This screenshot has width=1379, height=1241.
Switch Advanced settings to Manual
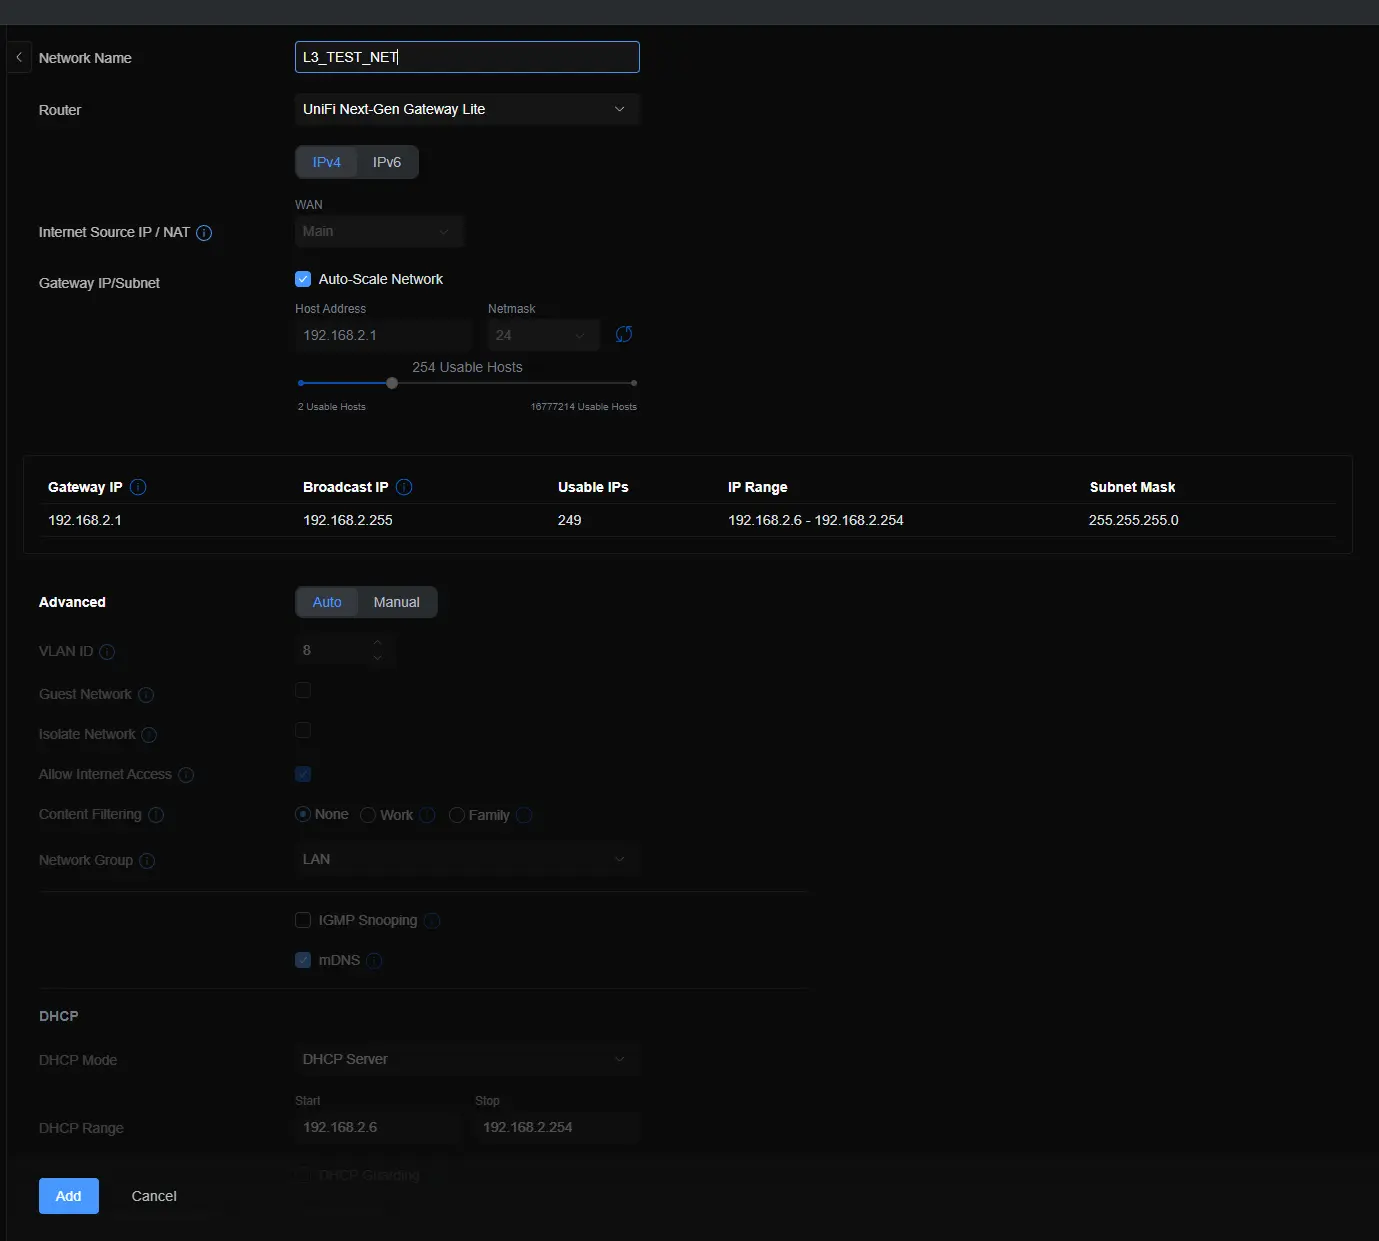[x=396, y=602]
